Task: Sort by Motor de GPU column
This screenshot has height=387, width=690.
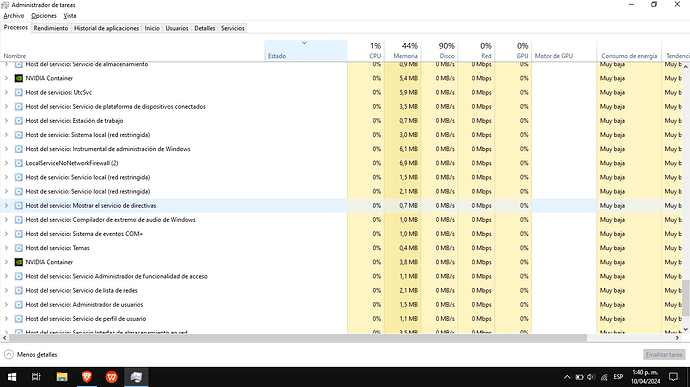Action: [564, 51]
